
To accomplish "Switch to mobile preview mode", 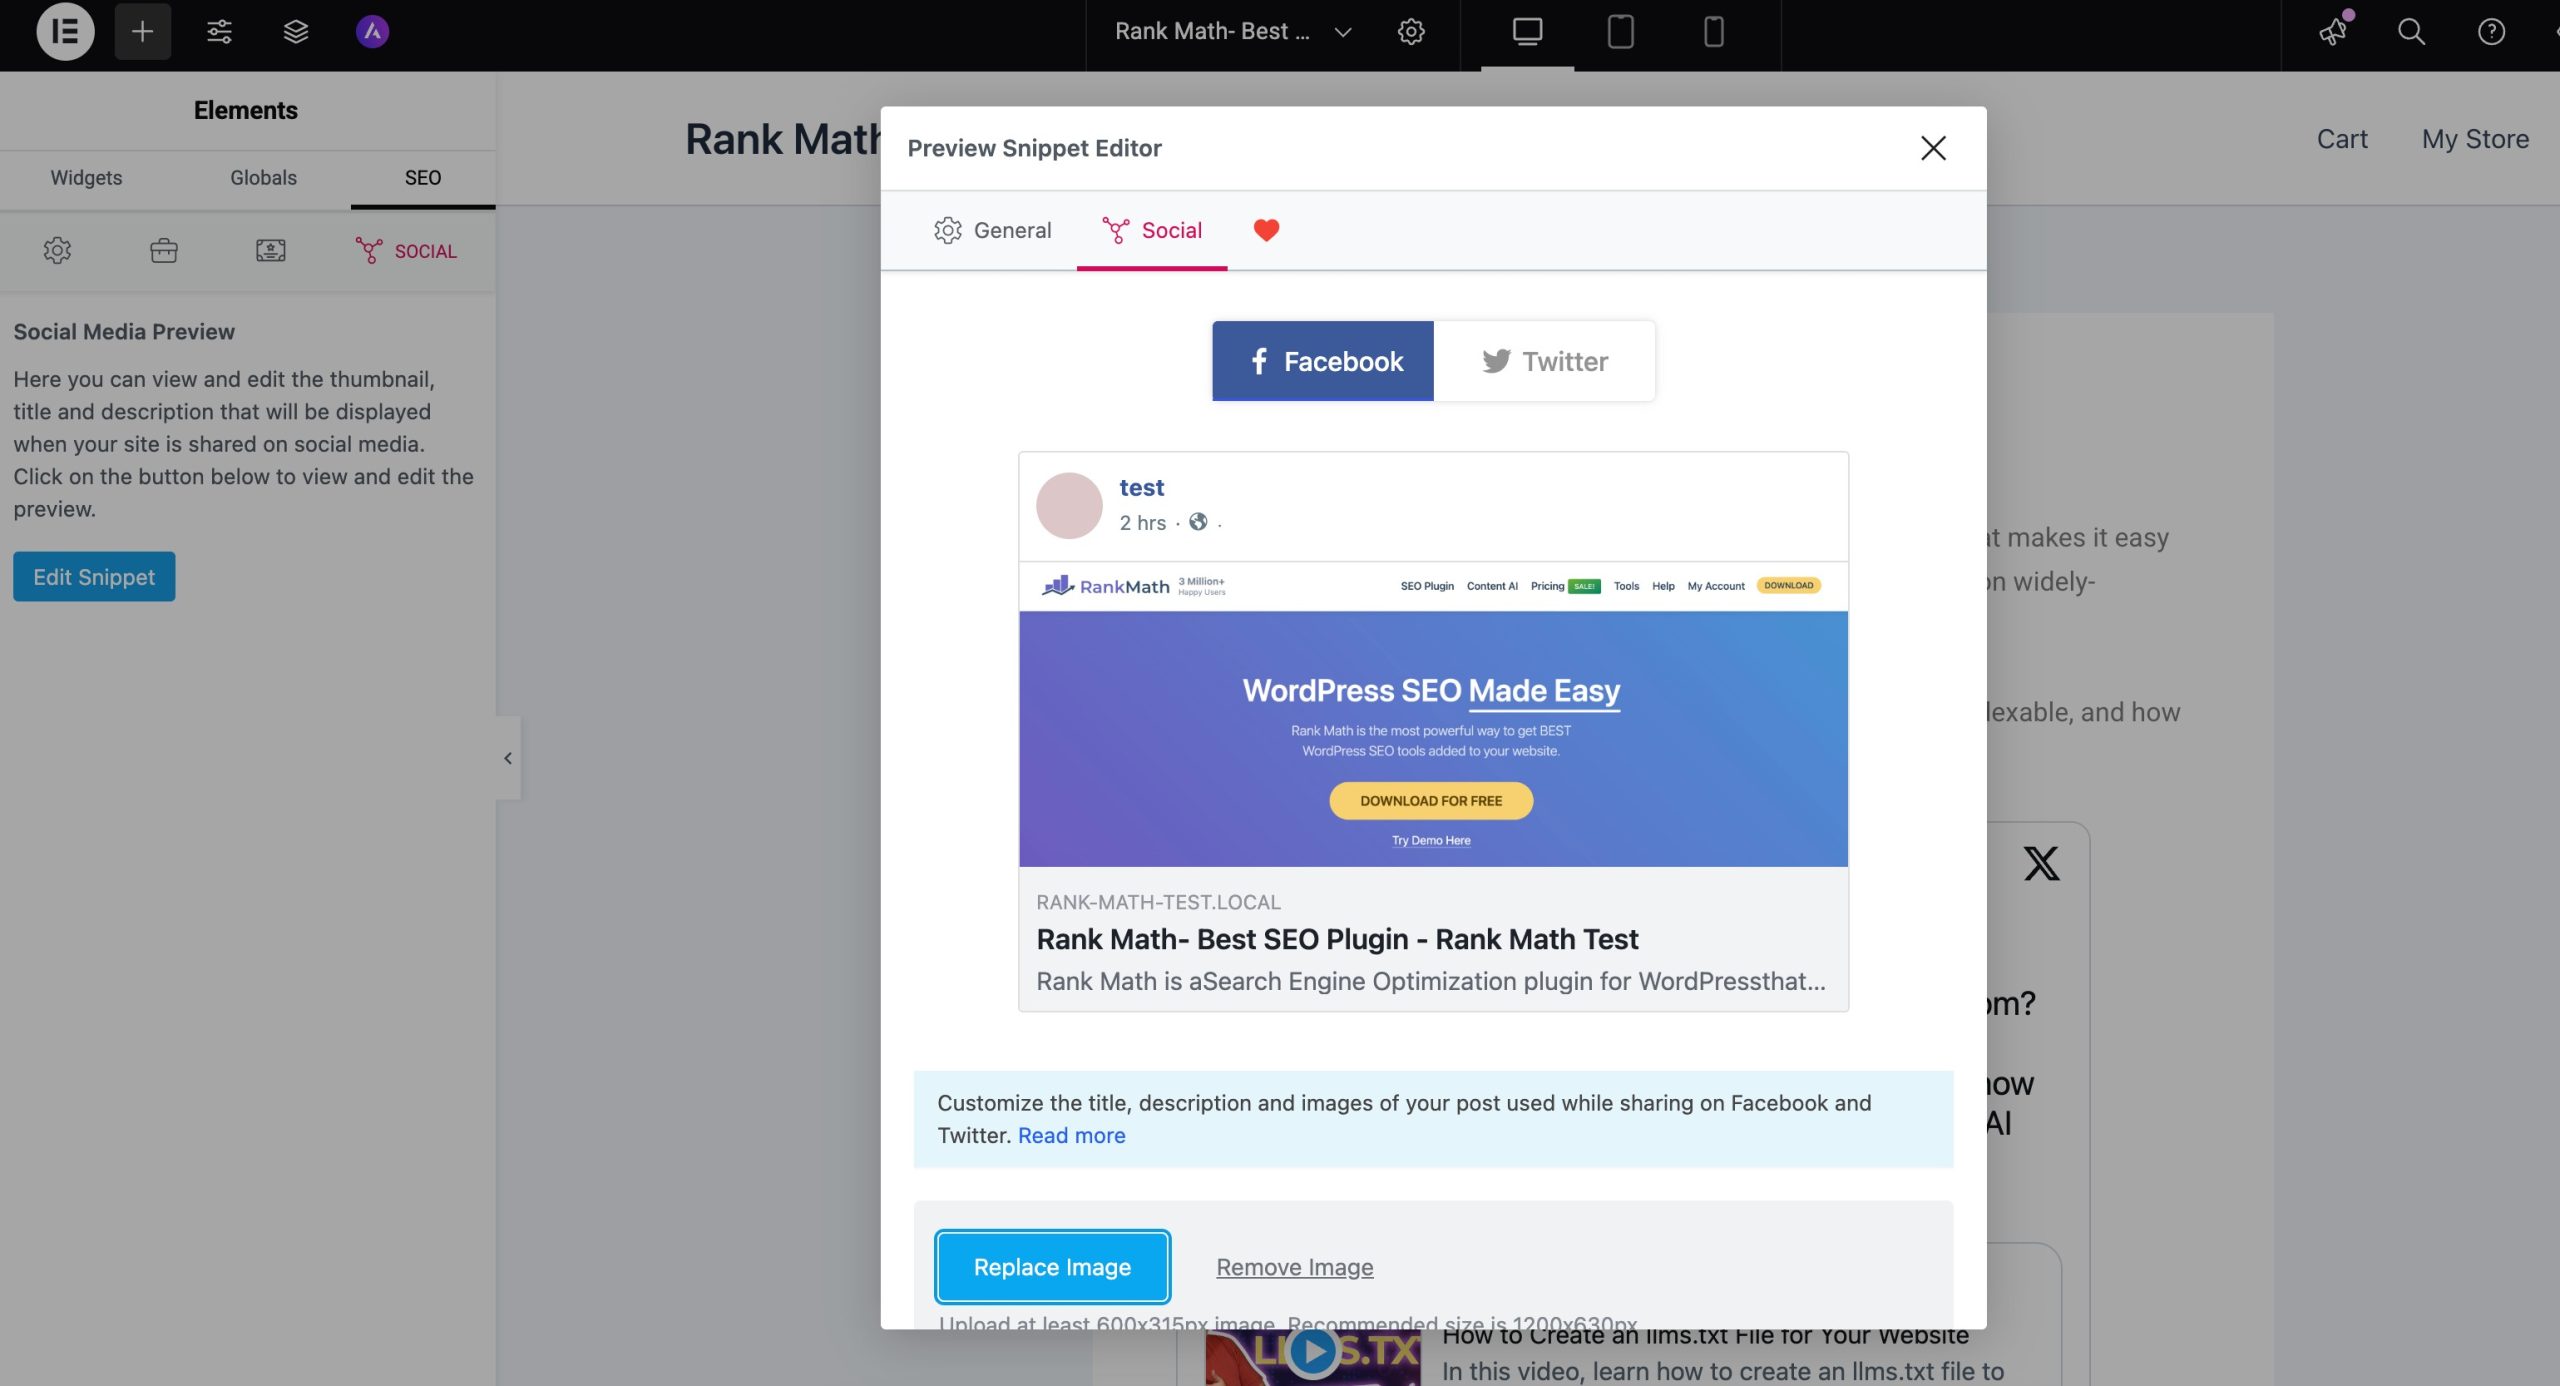I will (1713, 32).
